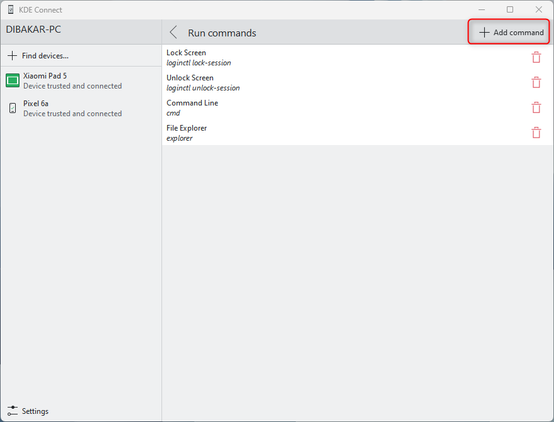Click the Pixel 6a phone icon
554x422 pixels.
(12, 108)
